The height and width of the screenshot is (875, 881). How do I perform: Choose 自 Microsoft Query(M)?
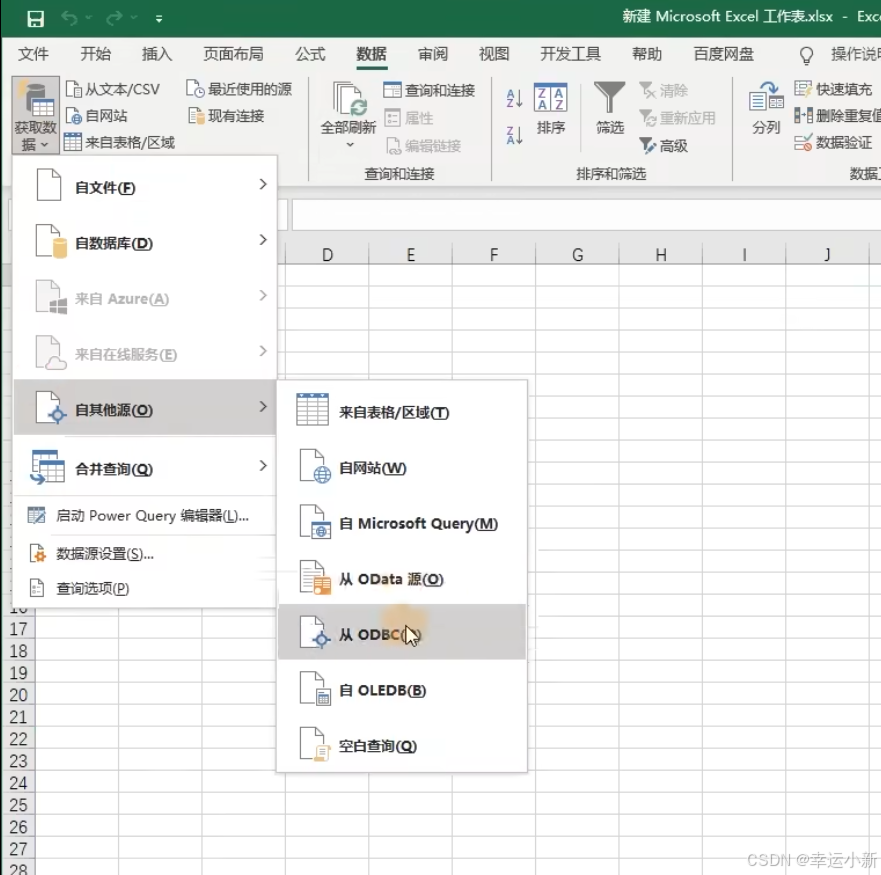coord(402,523)
